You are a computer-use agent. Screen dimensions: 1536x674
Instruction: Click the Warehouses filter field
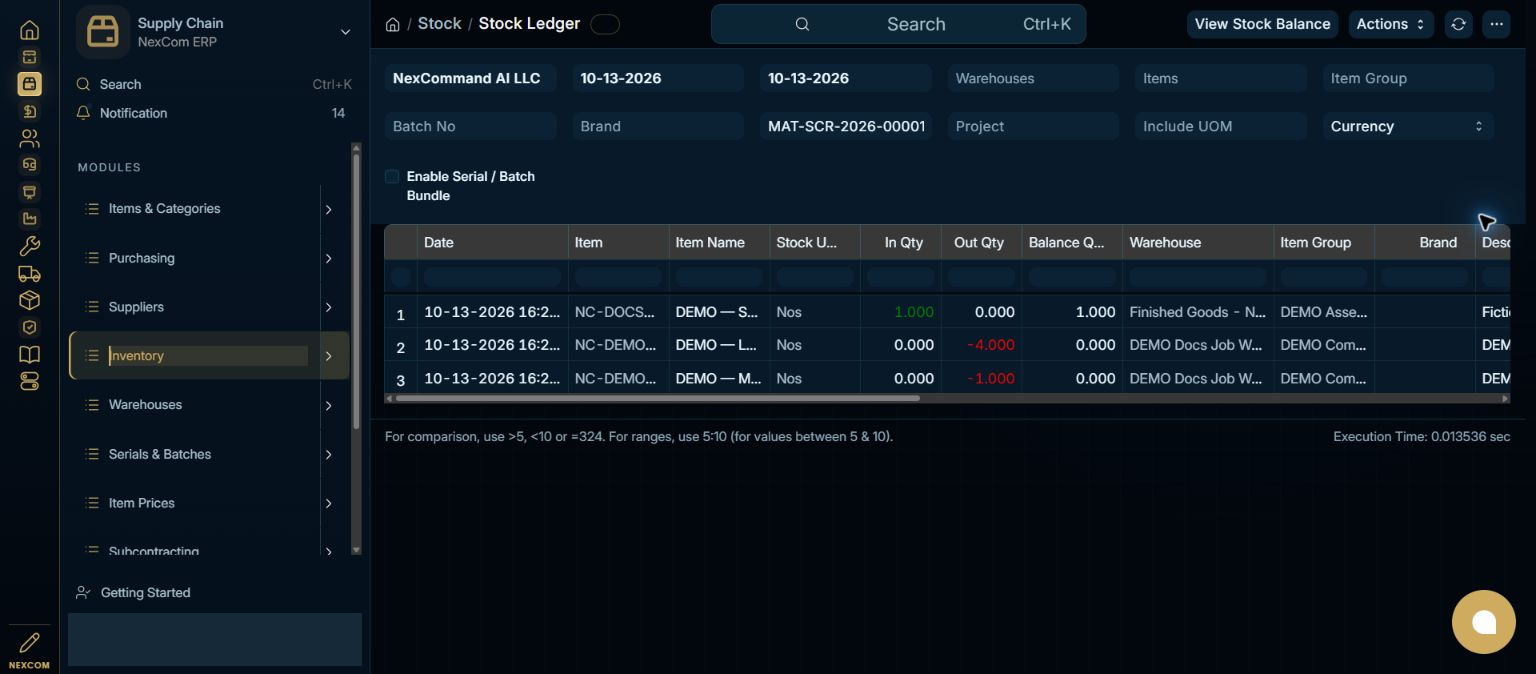click(1033, 78)
